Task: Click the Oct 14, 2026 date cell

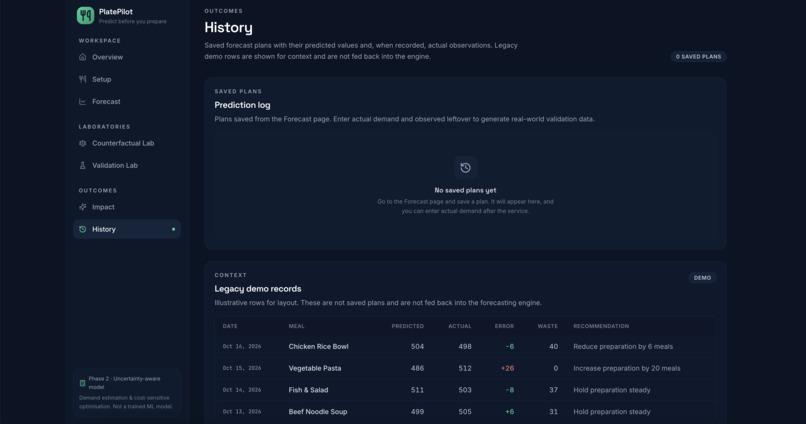Action: coord(242,390)
